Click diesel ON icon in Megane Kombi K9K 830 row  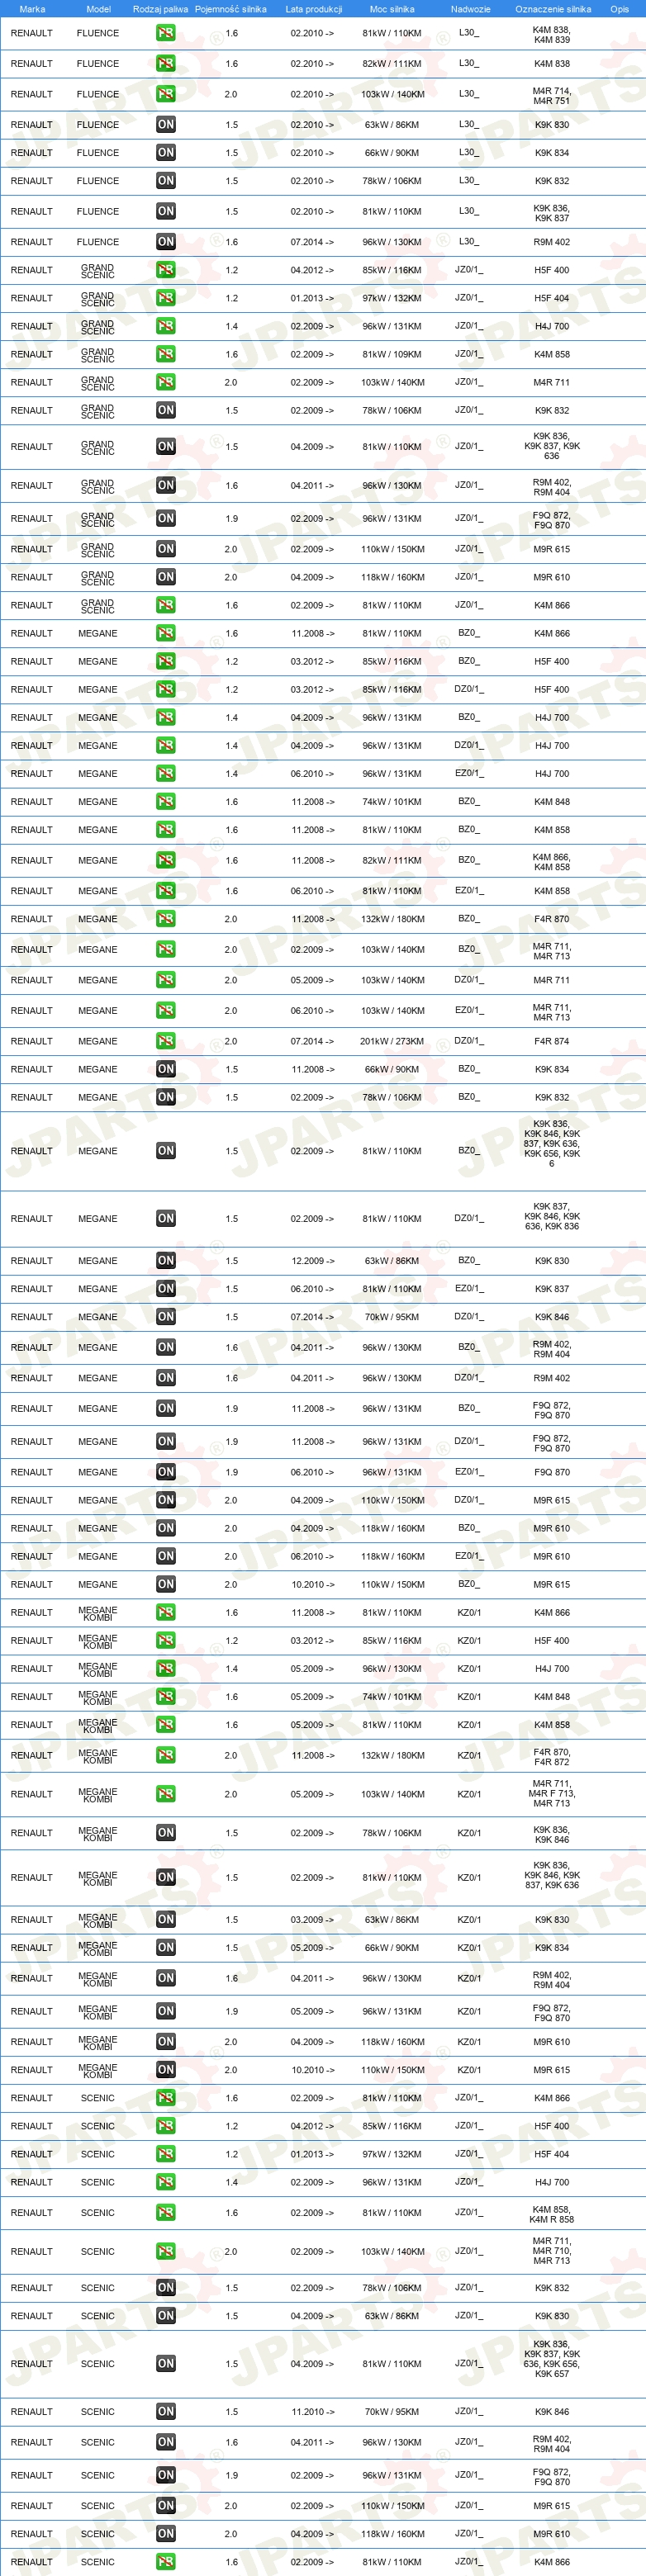tap(166, 1919)
